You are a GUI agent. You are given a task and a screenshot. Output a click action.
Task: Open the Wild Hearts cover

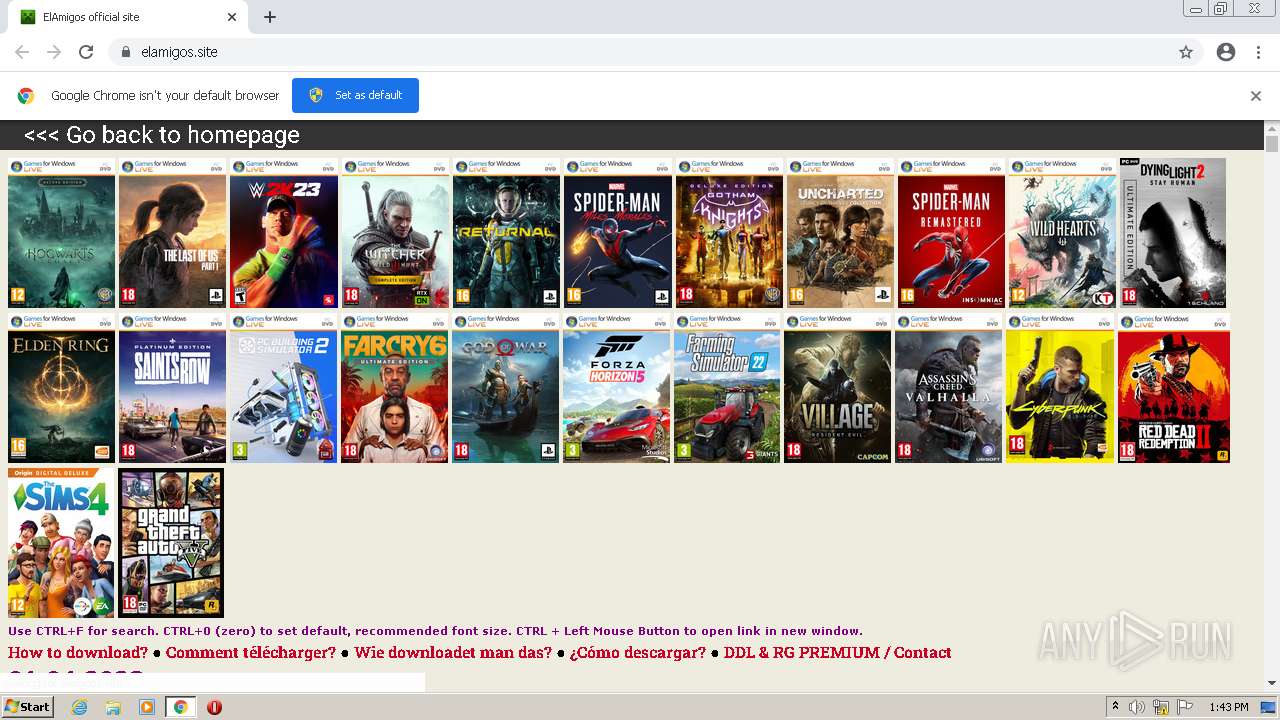(x=1062, y=233)
